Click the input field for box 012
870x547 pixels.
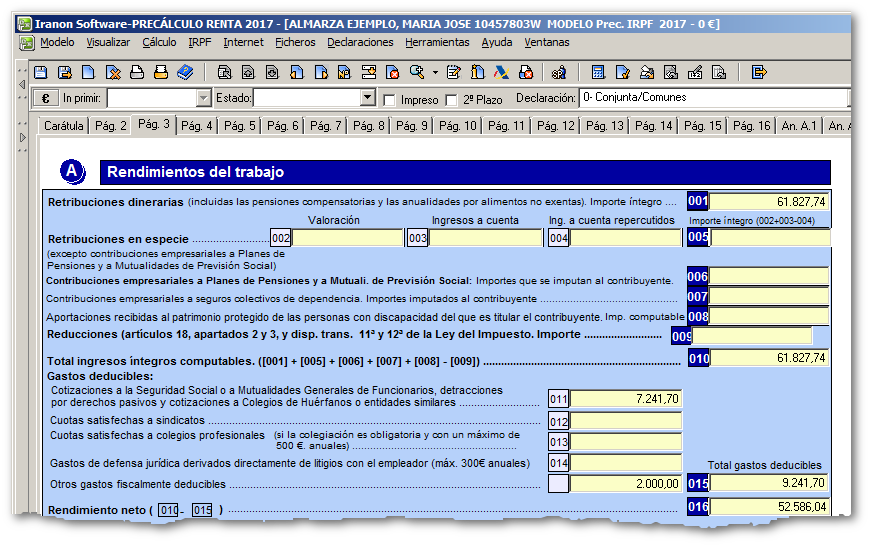pos(625,421)
